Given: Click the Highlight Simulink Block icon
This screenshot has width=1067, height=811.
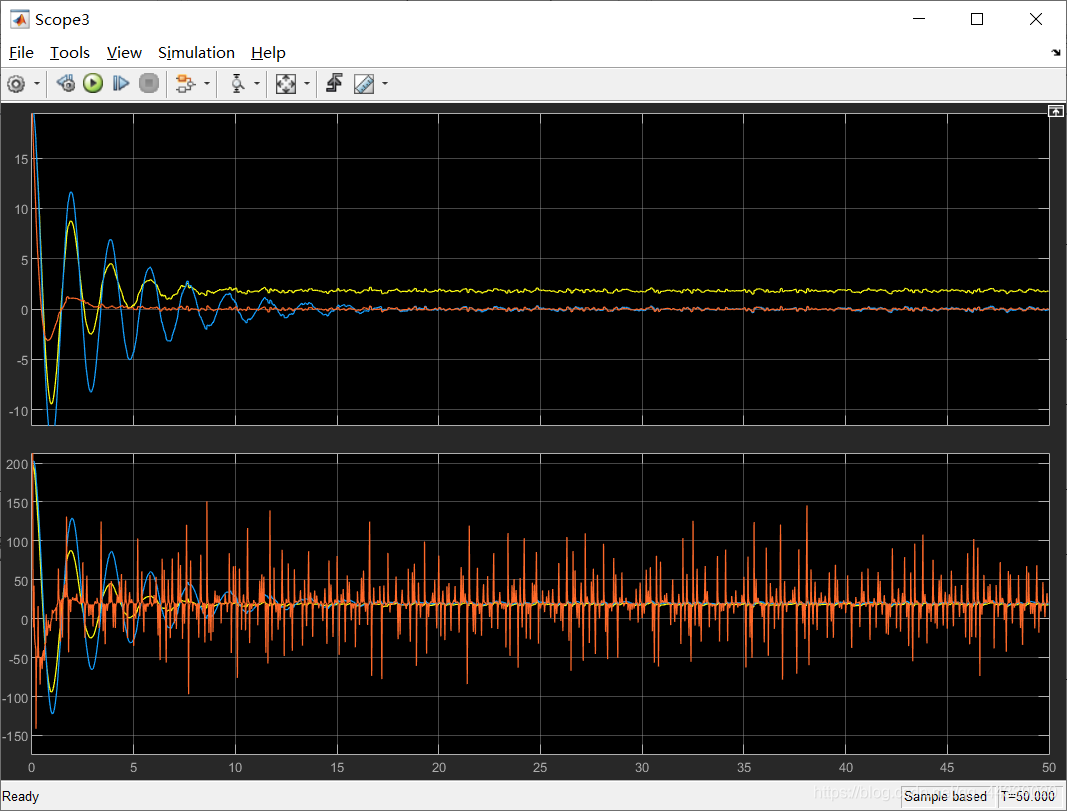Looking at the screenshot, I should pos(185,83).
